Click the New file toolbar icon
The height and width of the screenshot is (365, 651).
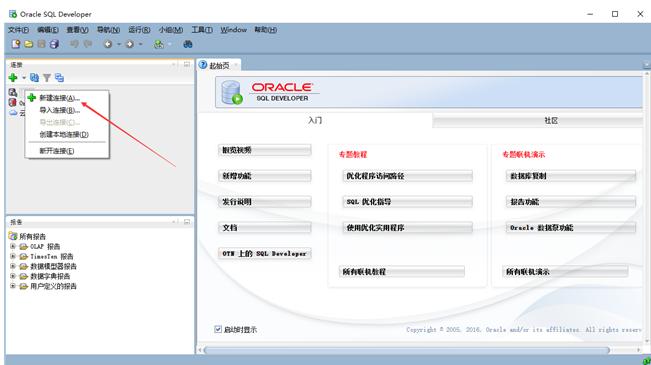coord(16,44)
